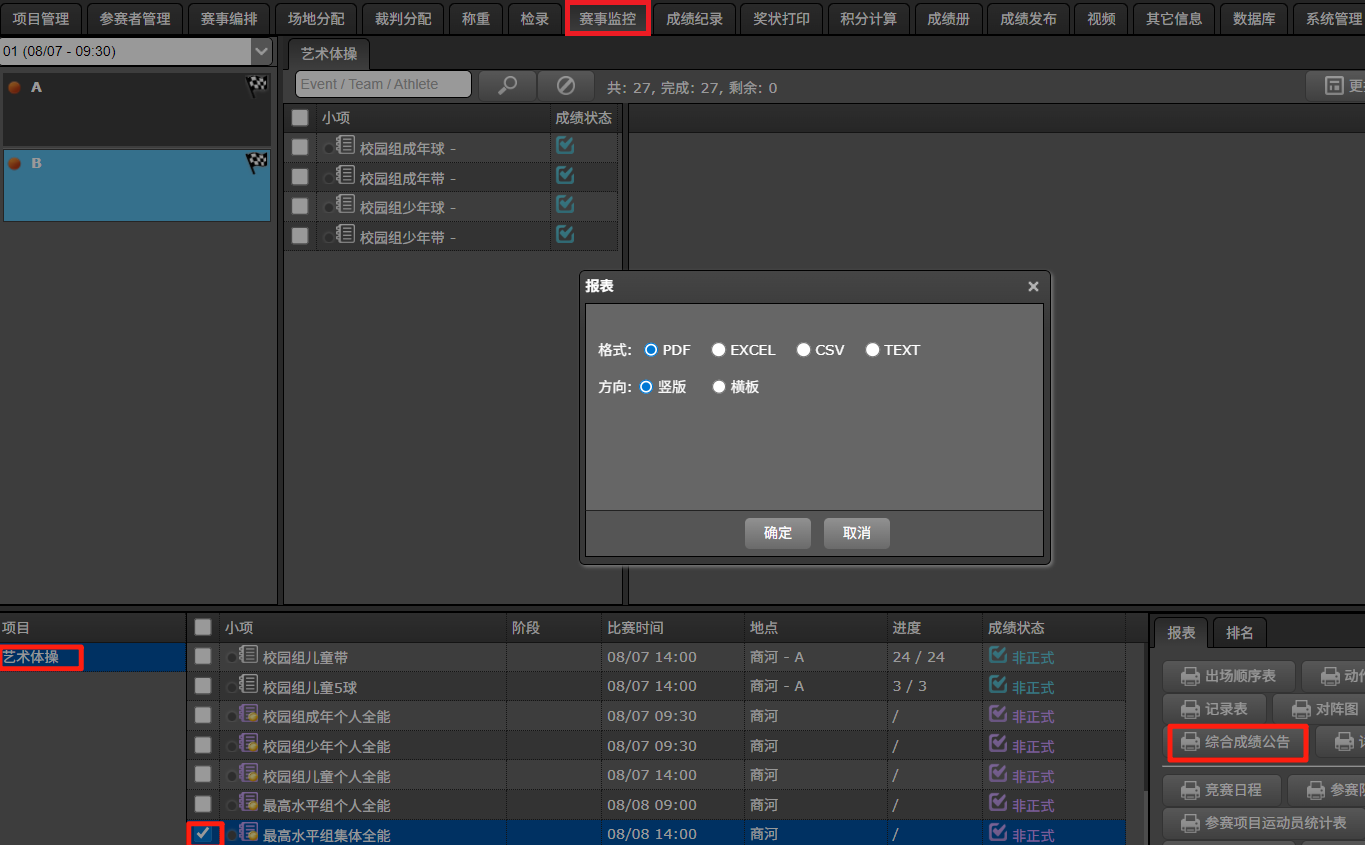Click the status icon of 校园组儿童带 row

997,655
